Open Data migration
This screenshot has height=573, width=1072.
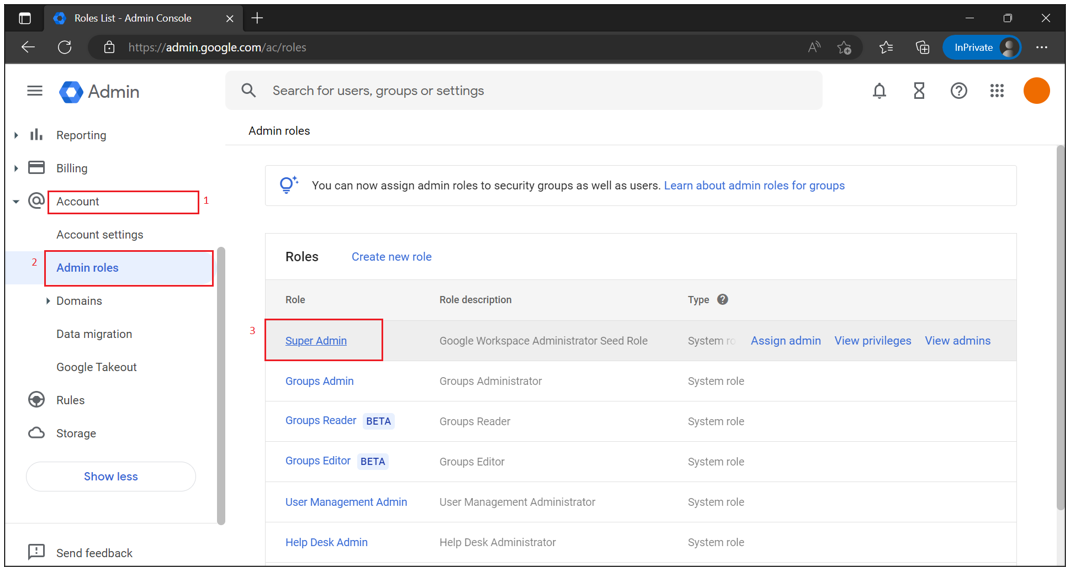click(94, 334)
